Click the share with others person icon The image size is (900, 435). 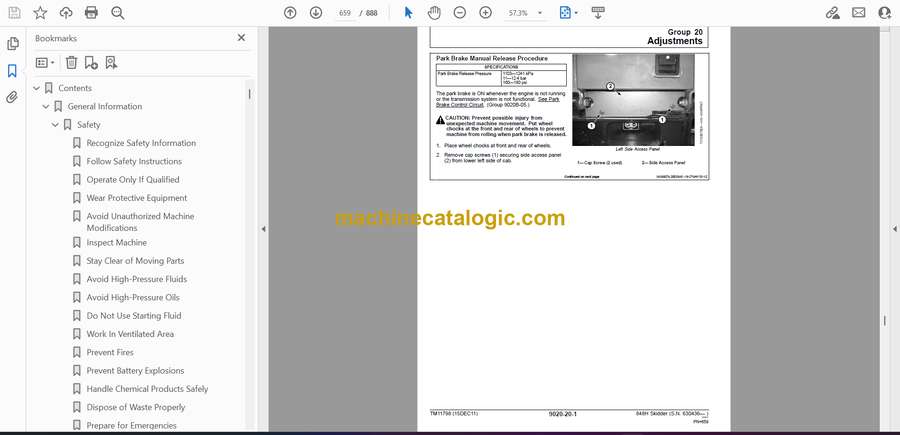pyautogui.click(x=885, y=13)
